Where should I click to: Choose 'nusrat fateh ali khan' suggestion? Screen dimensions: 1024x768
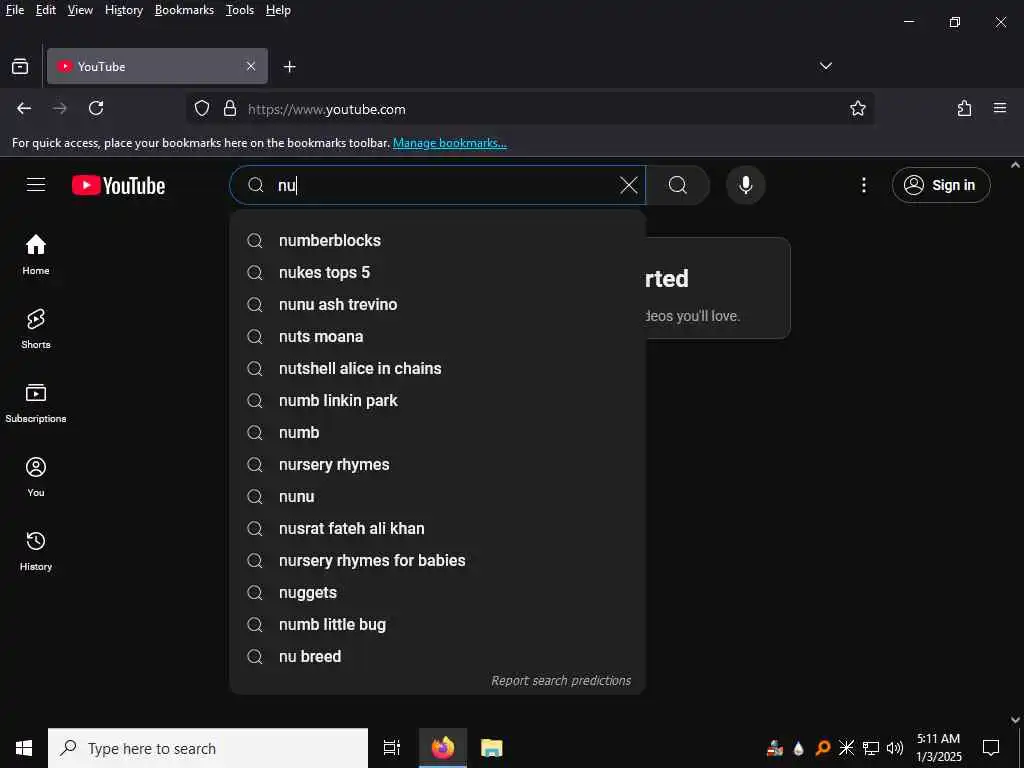coord(438,528)
